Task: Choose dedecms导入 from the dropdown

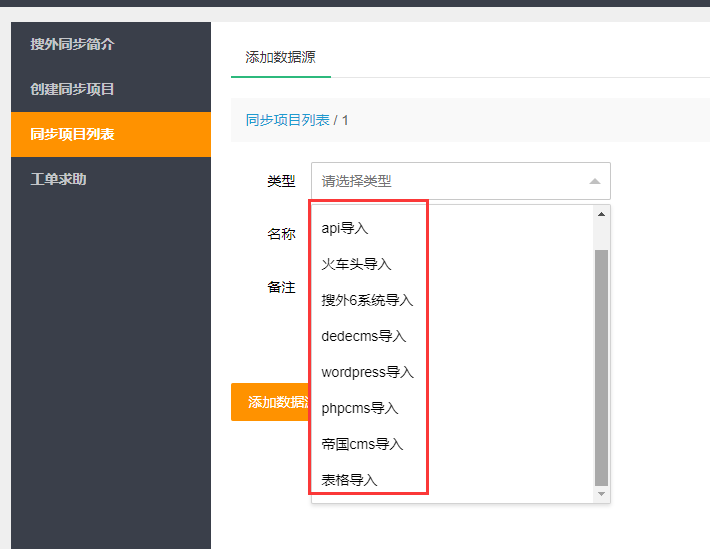Action: tap(363, 336)
